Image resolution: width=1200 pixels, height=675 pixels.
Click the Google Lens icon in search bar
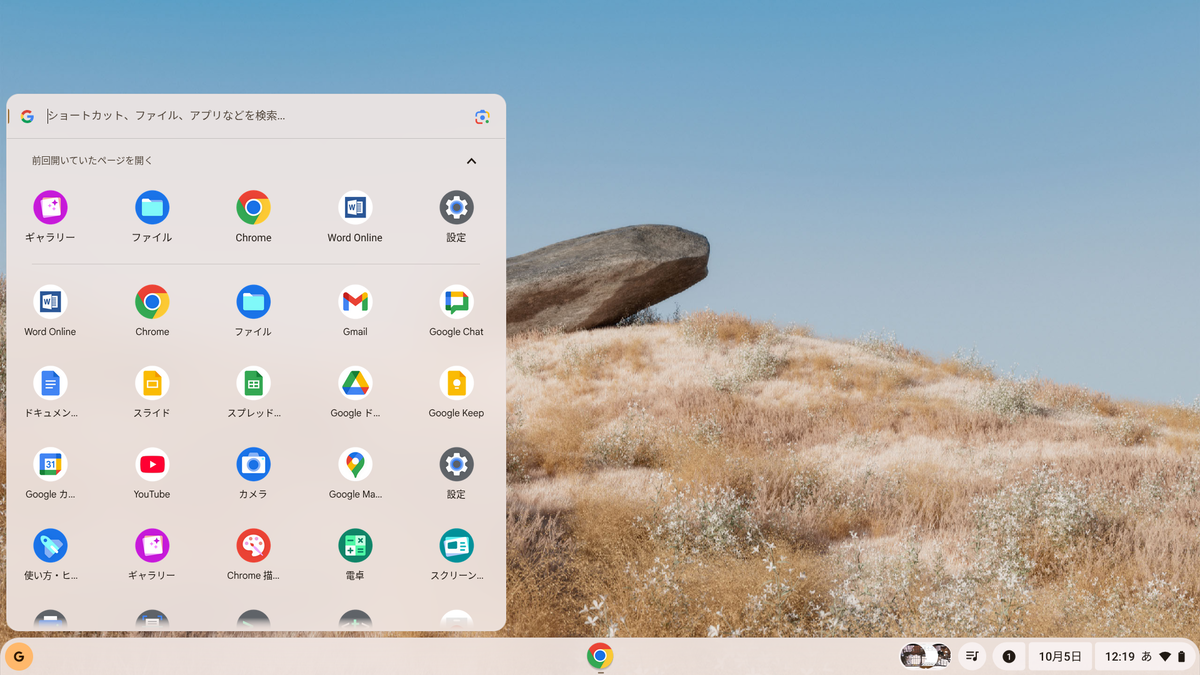482,117
